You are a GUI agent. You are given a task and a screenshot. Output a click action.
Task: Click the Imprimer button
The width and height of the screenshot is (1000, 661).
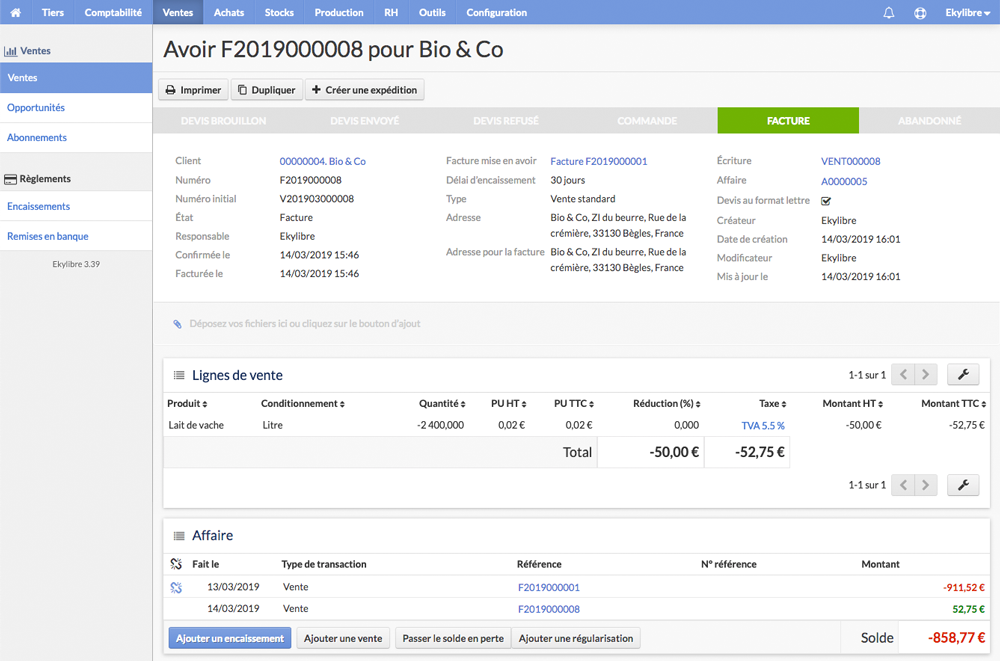[193, 90]
